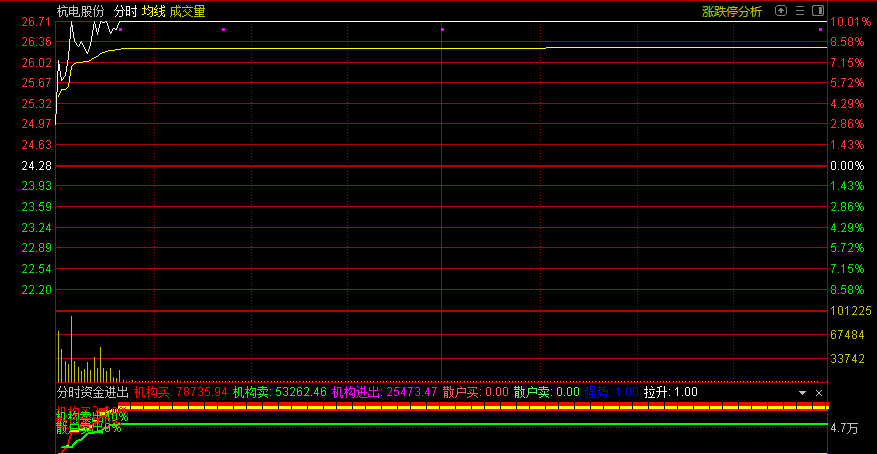
Task: Expand the indicator panel dropdown arrow
Action: tap(800, 393)
